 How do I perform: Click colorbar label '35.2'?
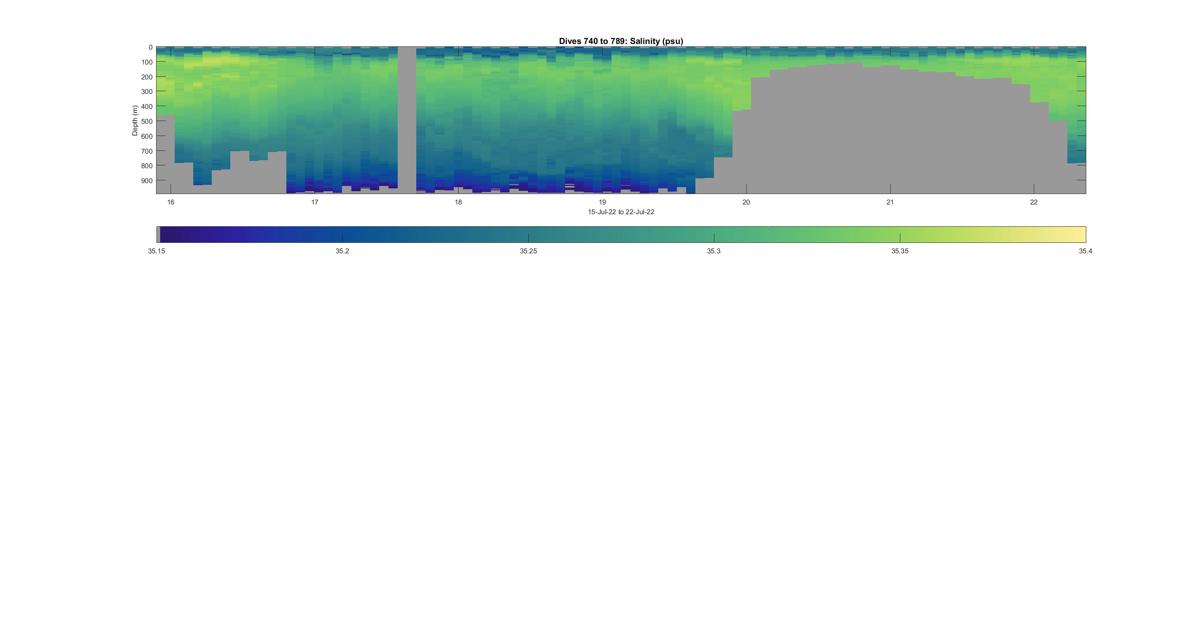click(x=342, y=252)
